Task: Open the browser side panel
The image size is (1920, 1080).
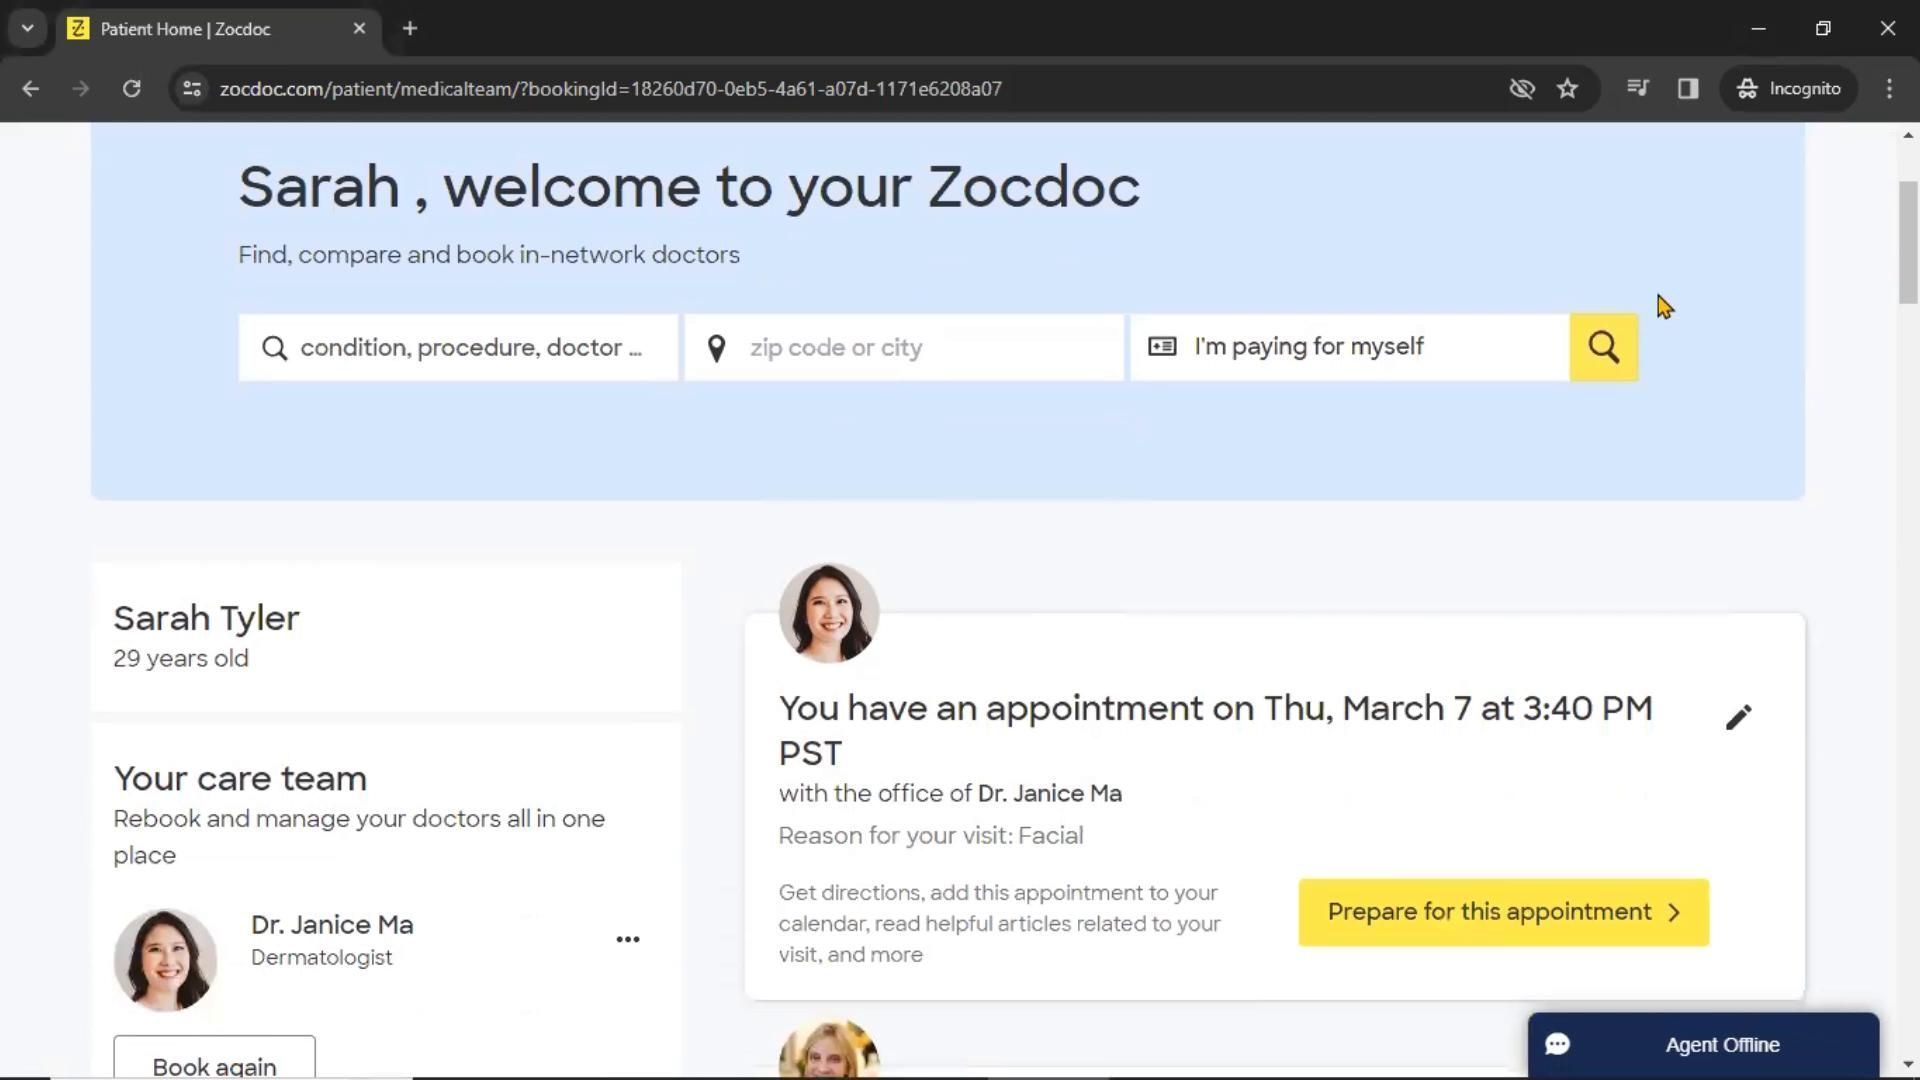Action: click(1688, 89)
